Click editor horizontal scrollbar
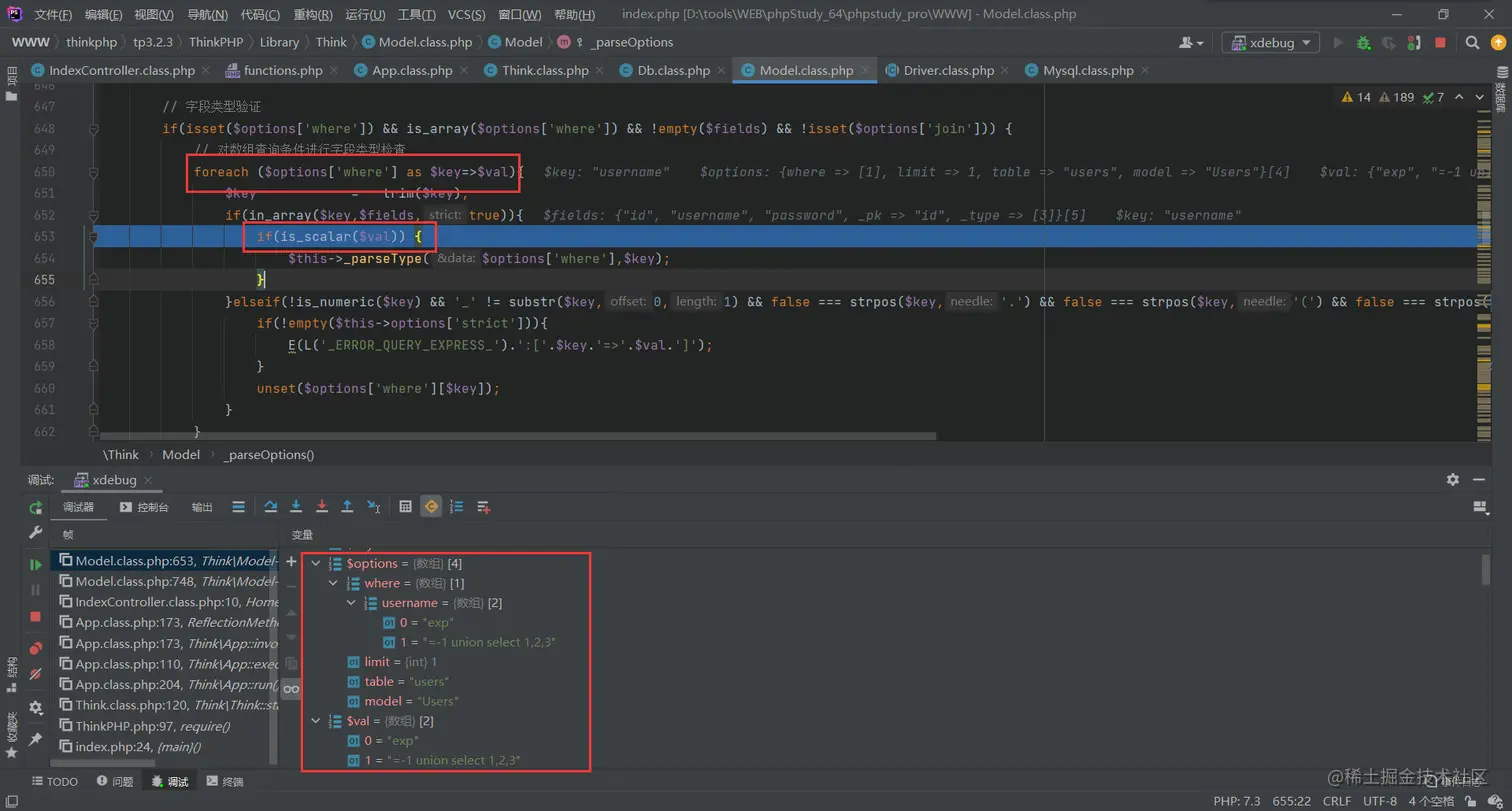The width and height of the screenshot is (1512, 811). 520,436
